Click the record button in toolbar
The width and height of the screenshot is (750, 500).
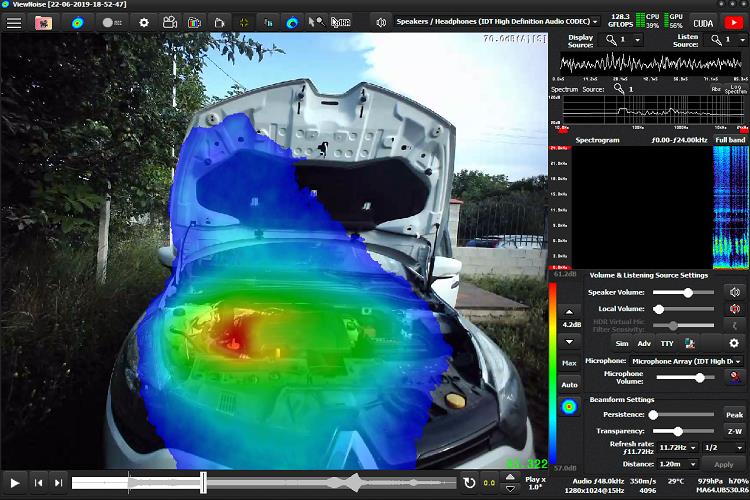(112, 22)
